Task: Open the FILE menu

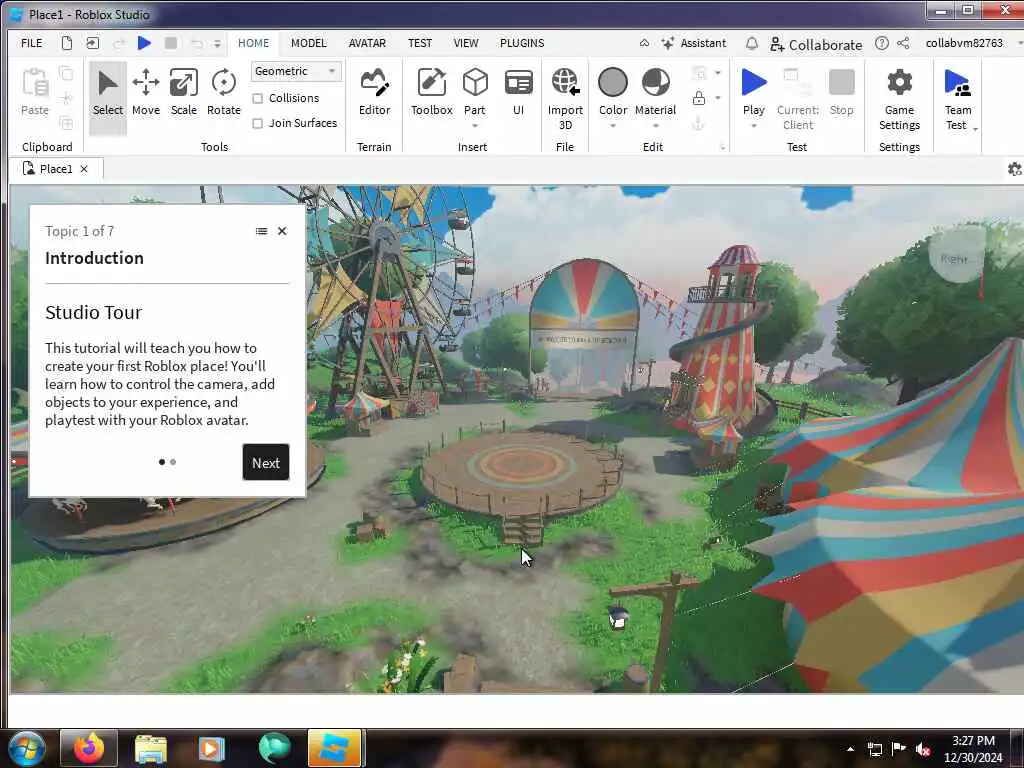Action: (31, 43)
